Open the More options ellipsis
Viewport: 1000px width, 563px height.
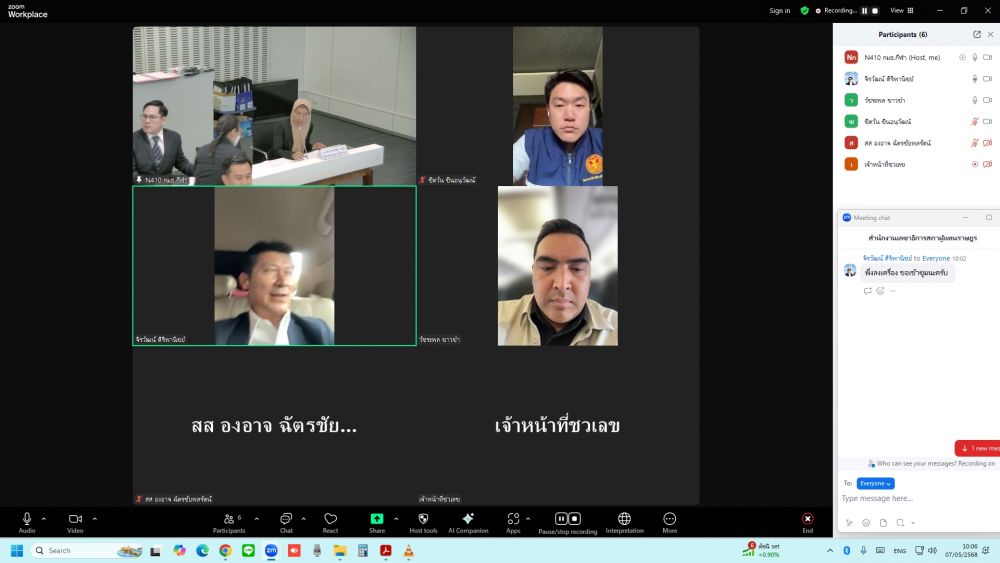tap(670, 522)
